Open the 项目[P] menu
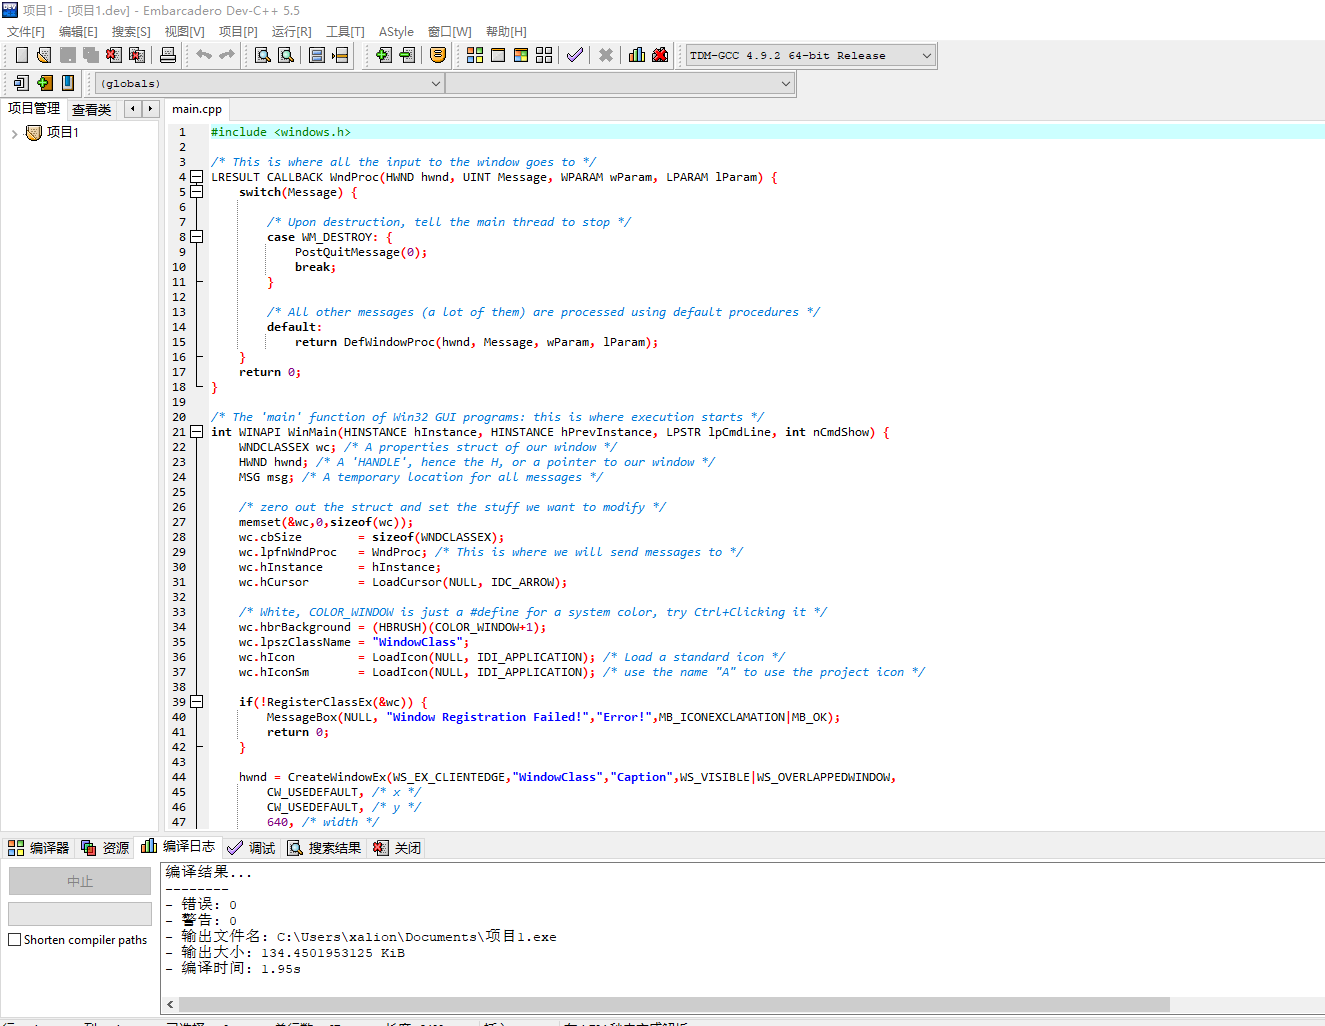Image resolution: width=1325 pixels, height=1026 pixels. [238, 32]
